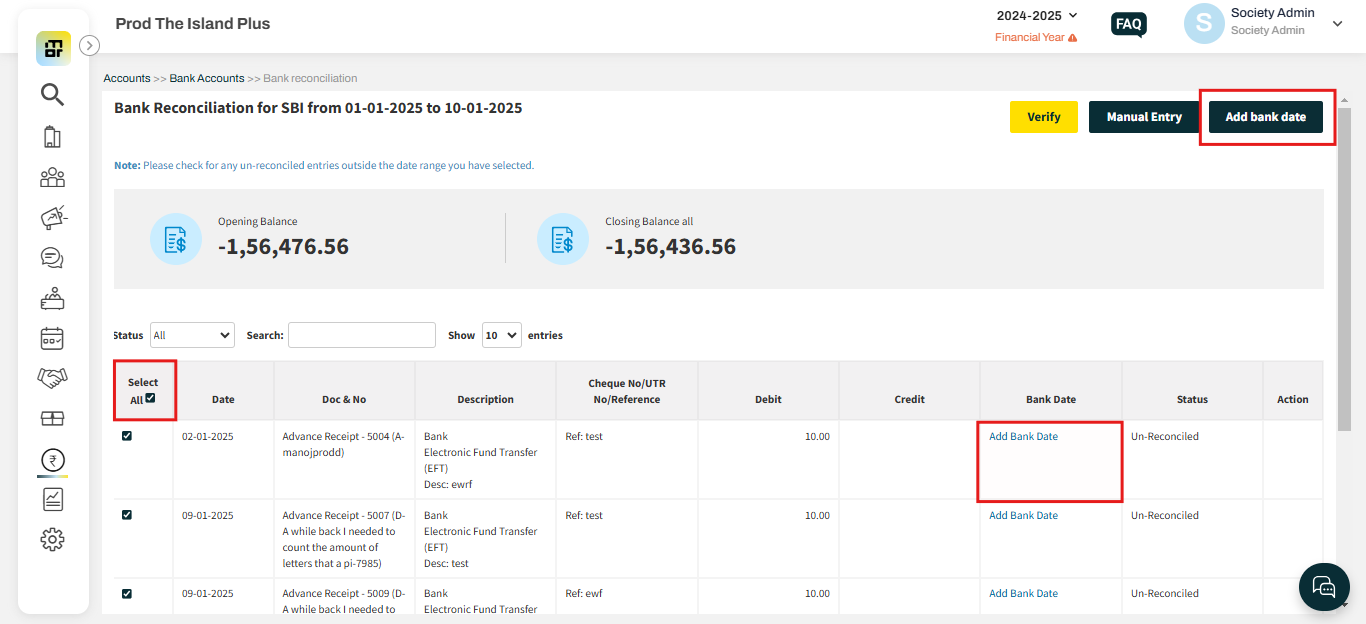Open the rupee accounts icon in sidebar

pos(52,460)
